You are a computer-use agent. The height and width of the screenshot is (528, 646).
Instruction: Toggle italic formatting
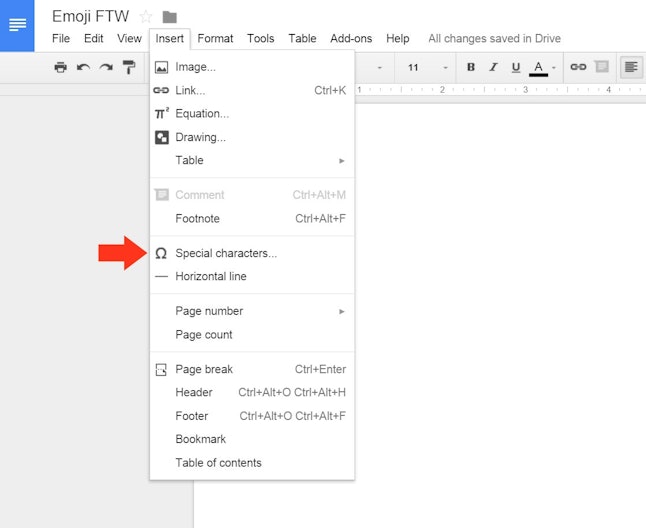493,67
